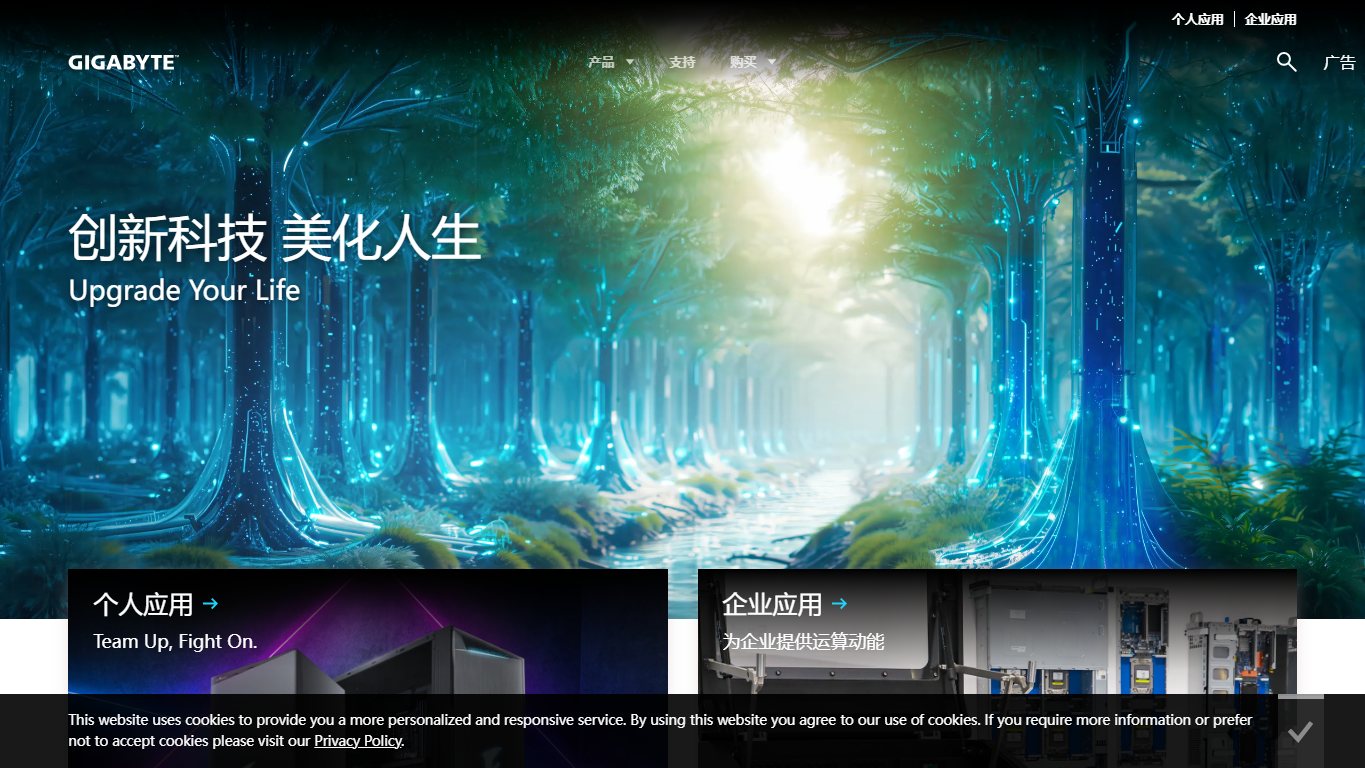
Task: Open the 个人应用 card heading
Action: (143, 604)
